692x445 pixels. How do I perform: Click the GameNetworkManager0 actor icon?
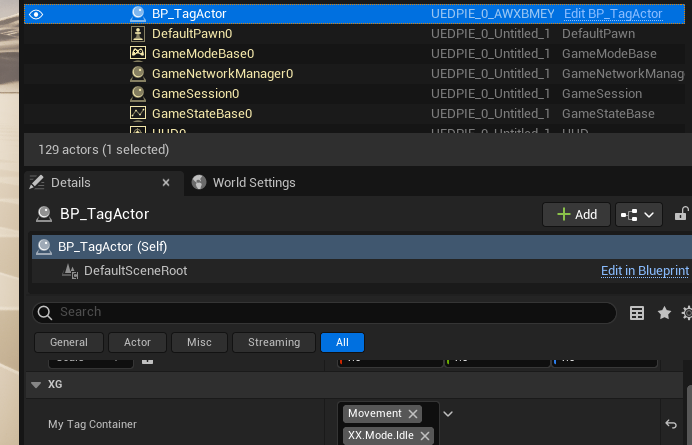click(x=138, y=74)
